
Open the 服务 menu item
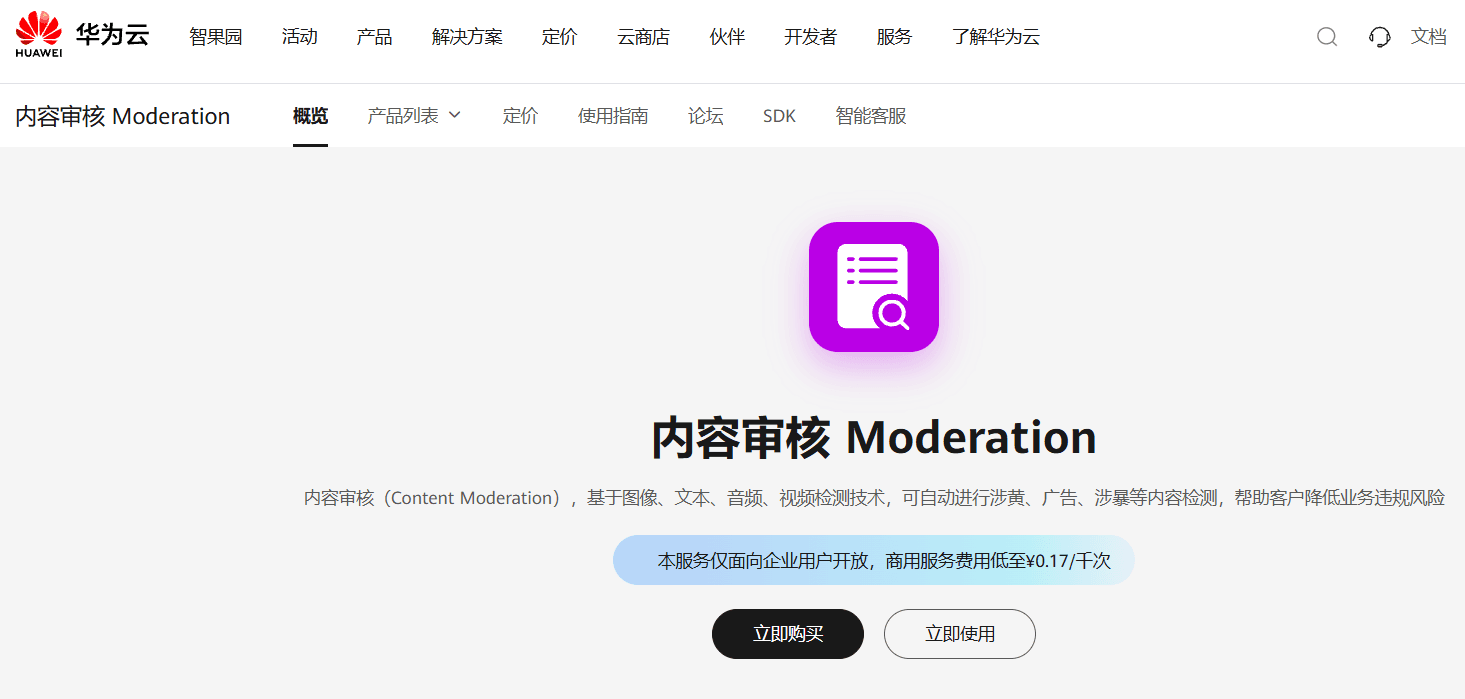(894, 37)
